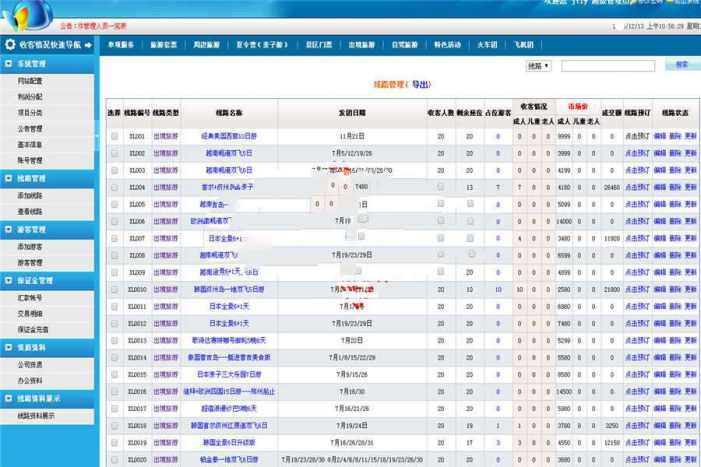The width and height of the screenshot is (701, 467).
Task: Open the 周边旅游 tab in the navigation bar
Action: [206, 45]
